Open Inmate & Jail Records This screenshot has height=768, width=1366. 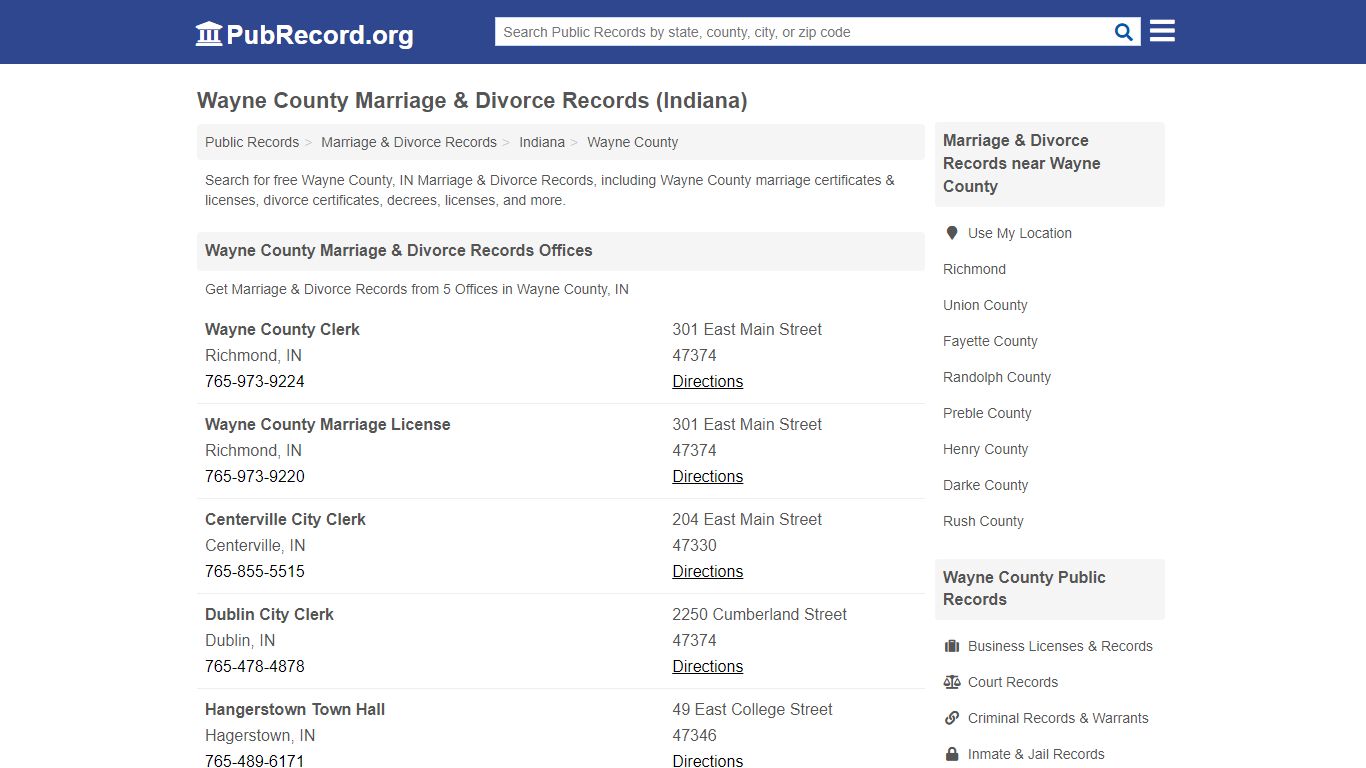pyautogui.click(x=1036, y=754)
